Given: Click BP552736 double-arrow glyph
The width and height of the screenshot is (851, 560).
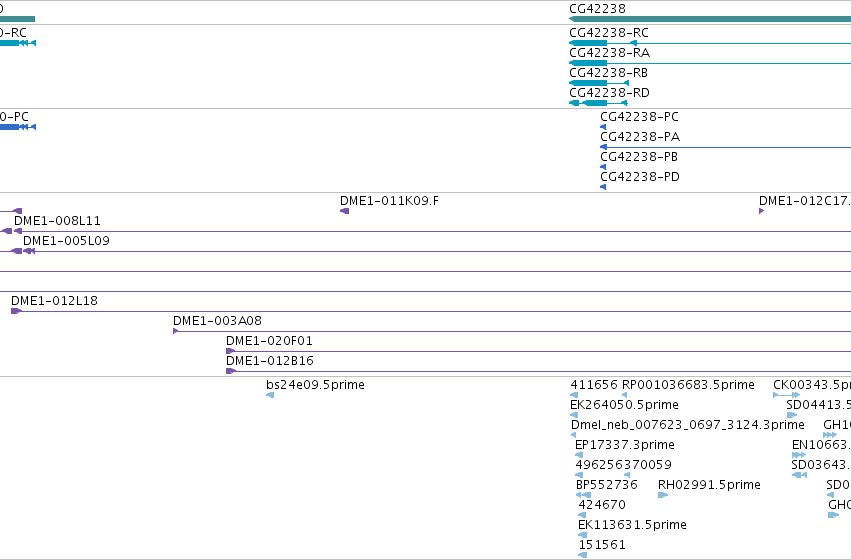Looking at the screenshot, I should 583,495.
